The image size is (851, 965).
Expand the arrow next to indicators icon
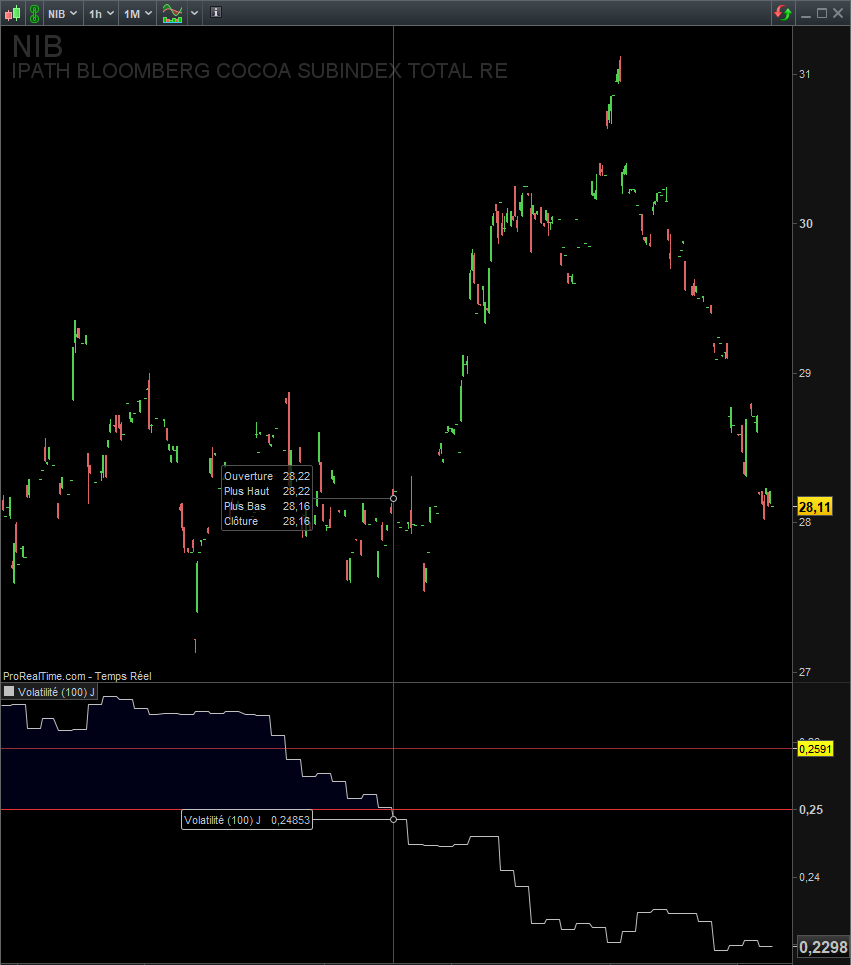(194, 13)
